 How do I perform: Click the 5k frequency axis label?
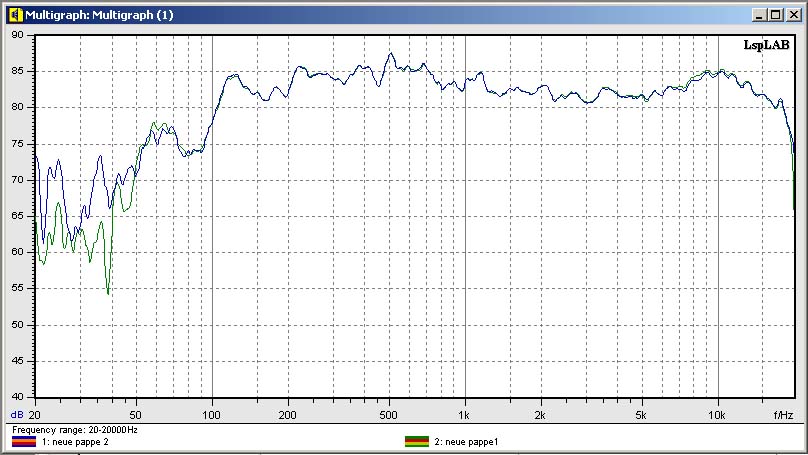(x=640, y=415)
